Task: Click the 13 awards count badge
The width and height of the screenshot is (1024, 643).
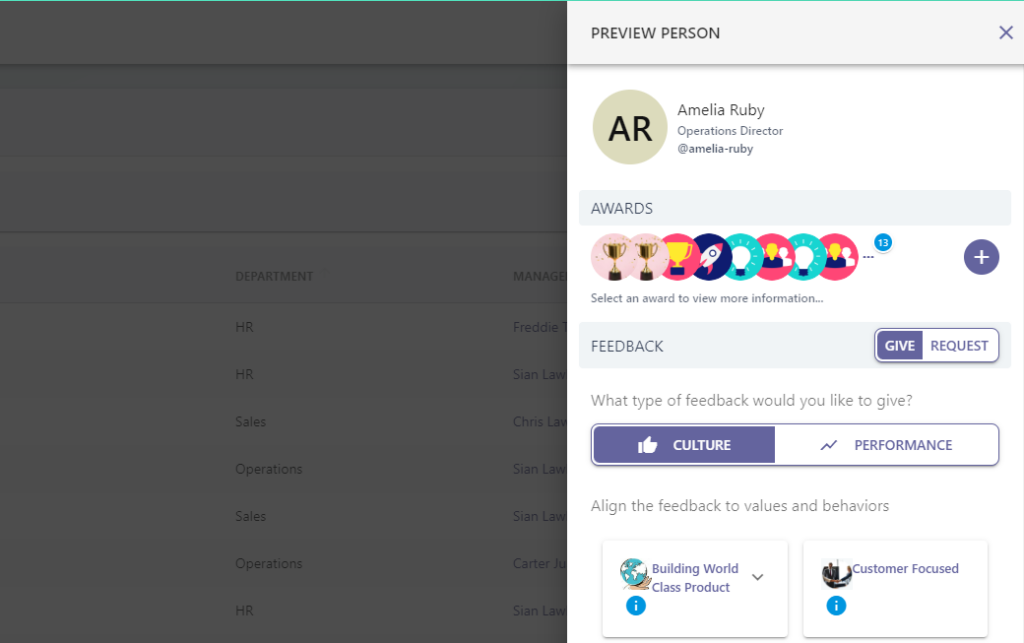Action: [x=883, y=242]
